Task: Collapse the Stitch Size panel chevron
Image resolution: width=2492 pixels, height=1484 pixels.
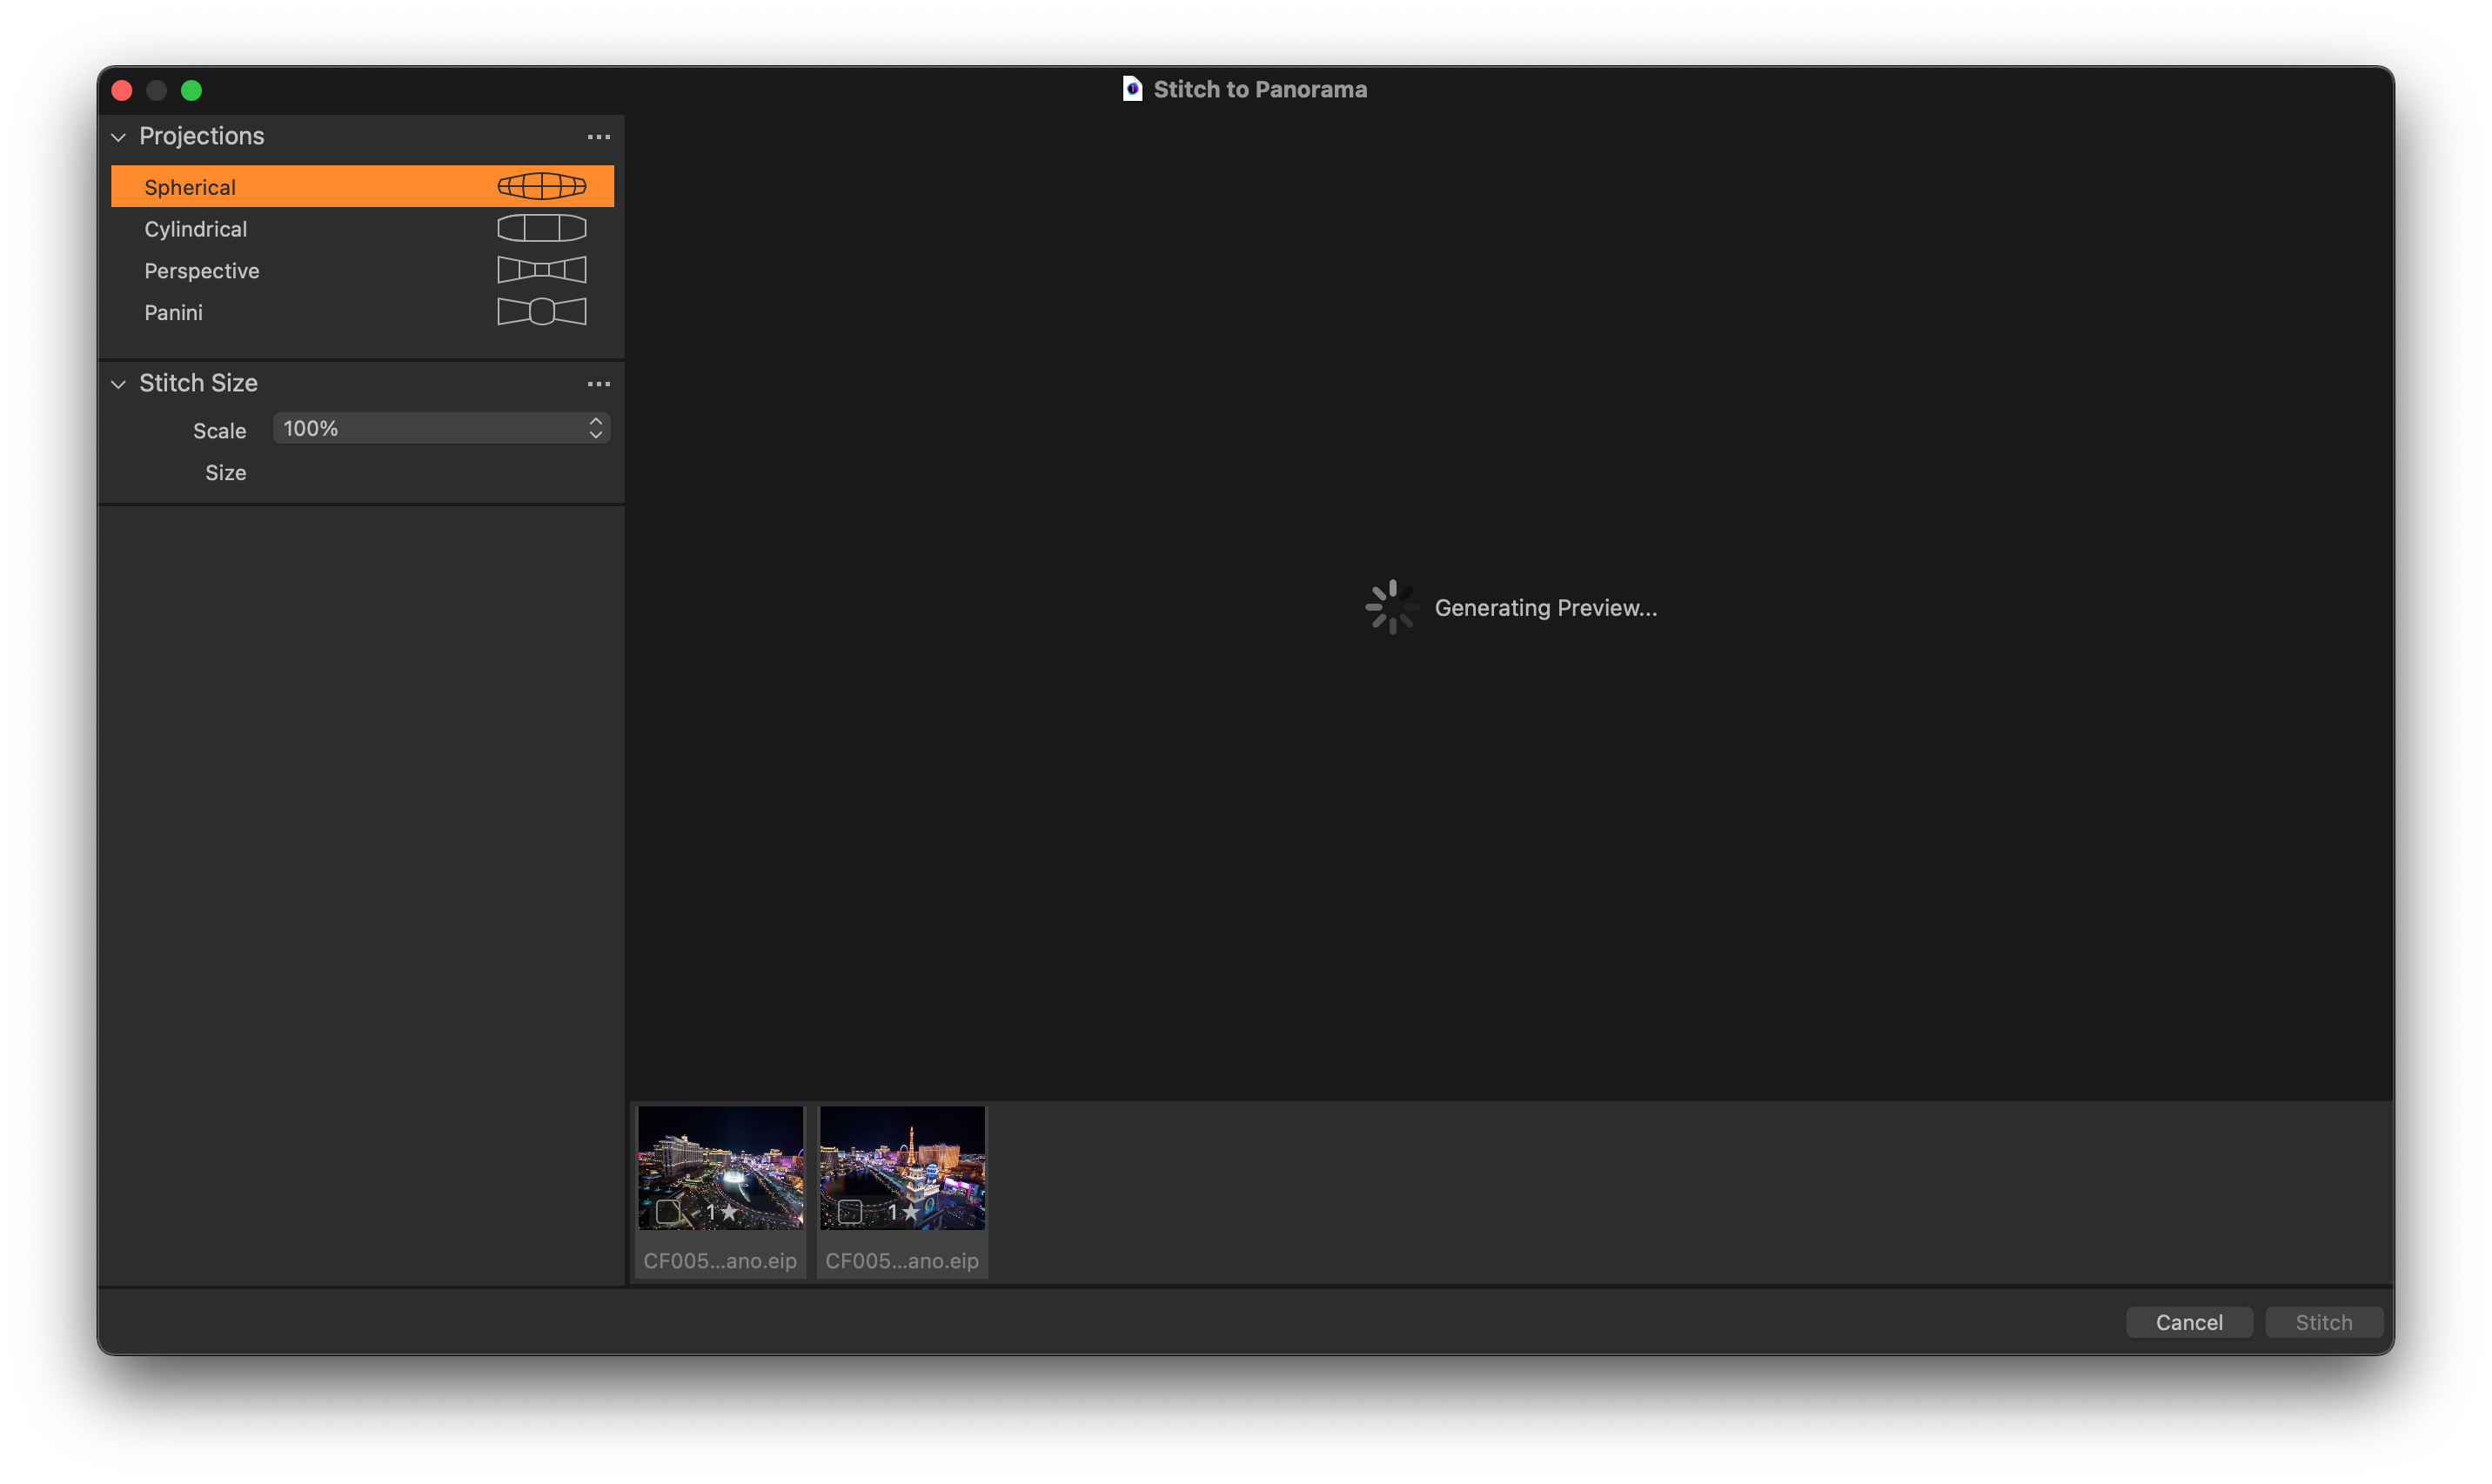Action: coord(119,384)
